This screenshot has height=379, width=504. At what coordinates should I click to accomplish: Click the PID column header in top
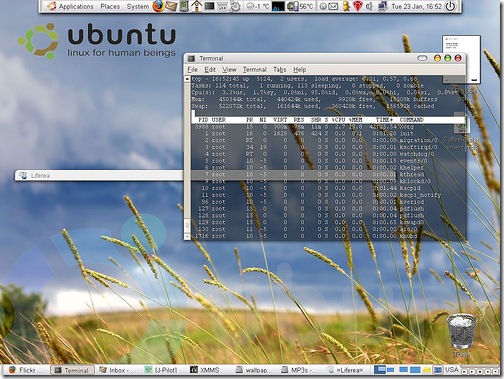tap(203, 120)
